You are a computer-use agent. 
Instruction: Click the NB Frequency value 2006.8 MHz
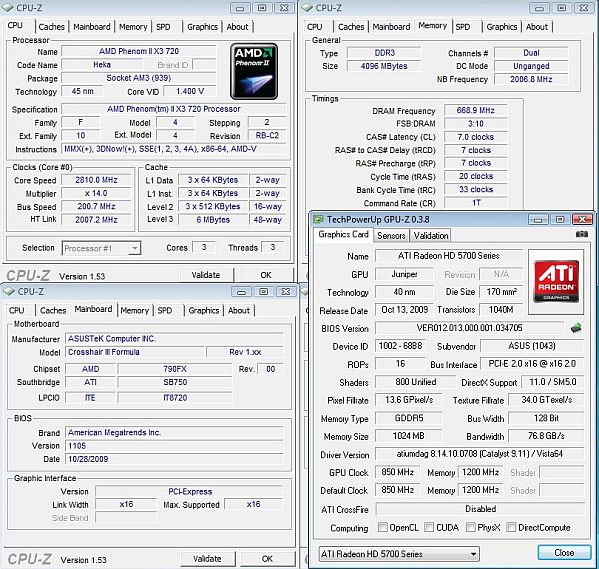tap(531, 79)
